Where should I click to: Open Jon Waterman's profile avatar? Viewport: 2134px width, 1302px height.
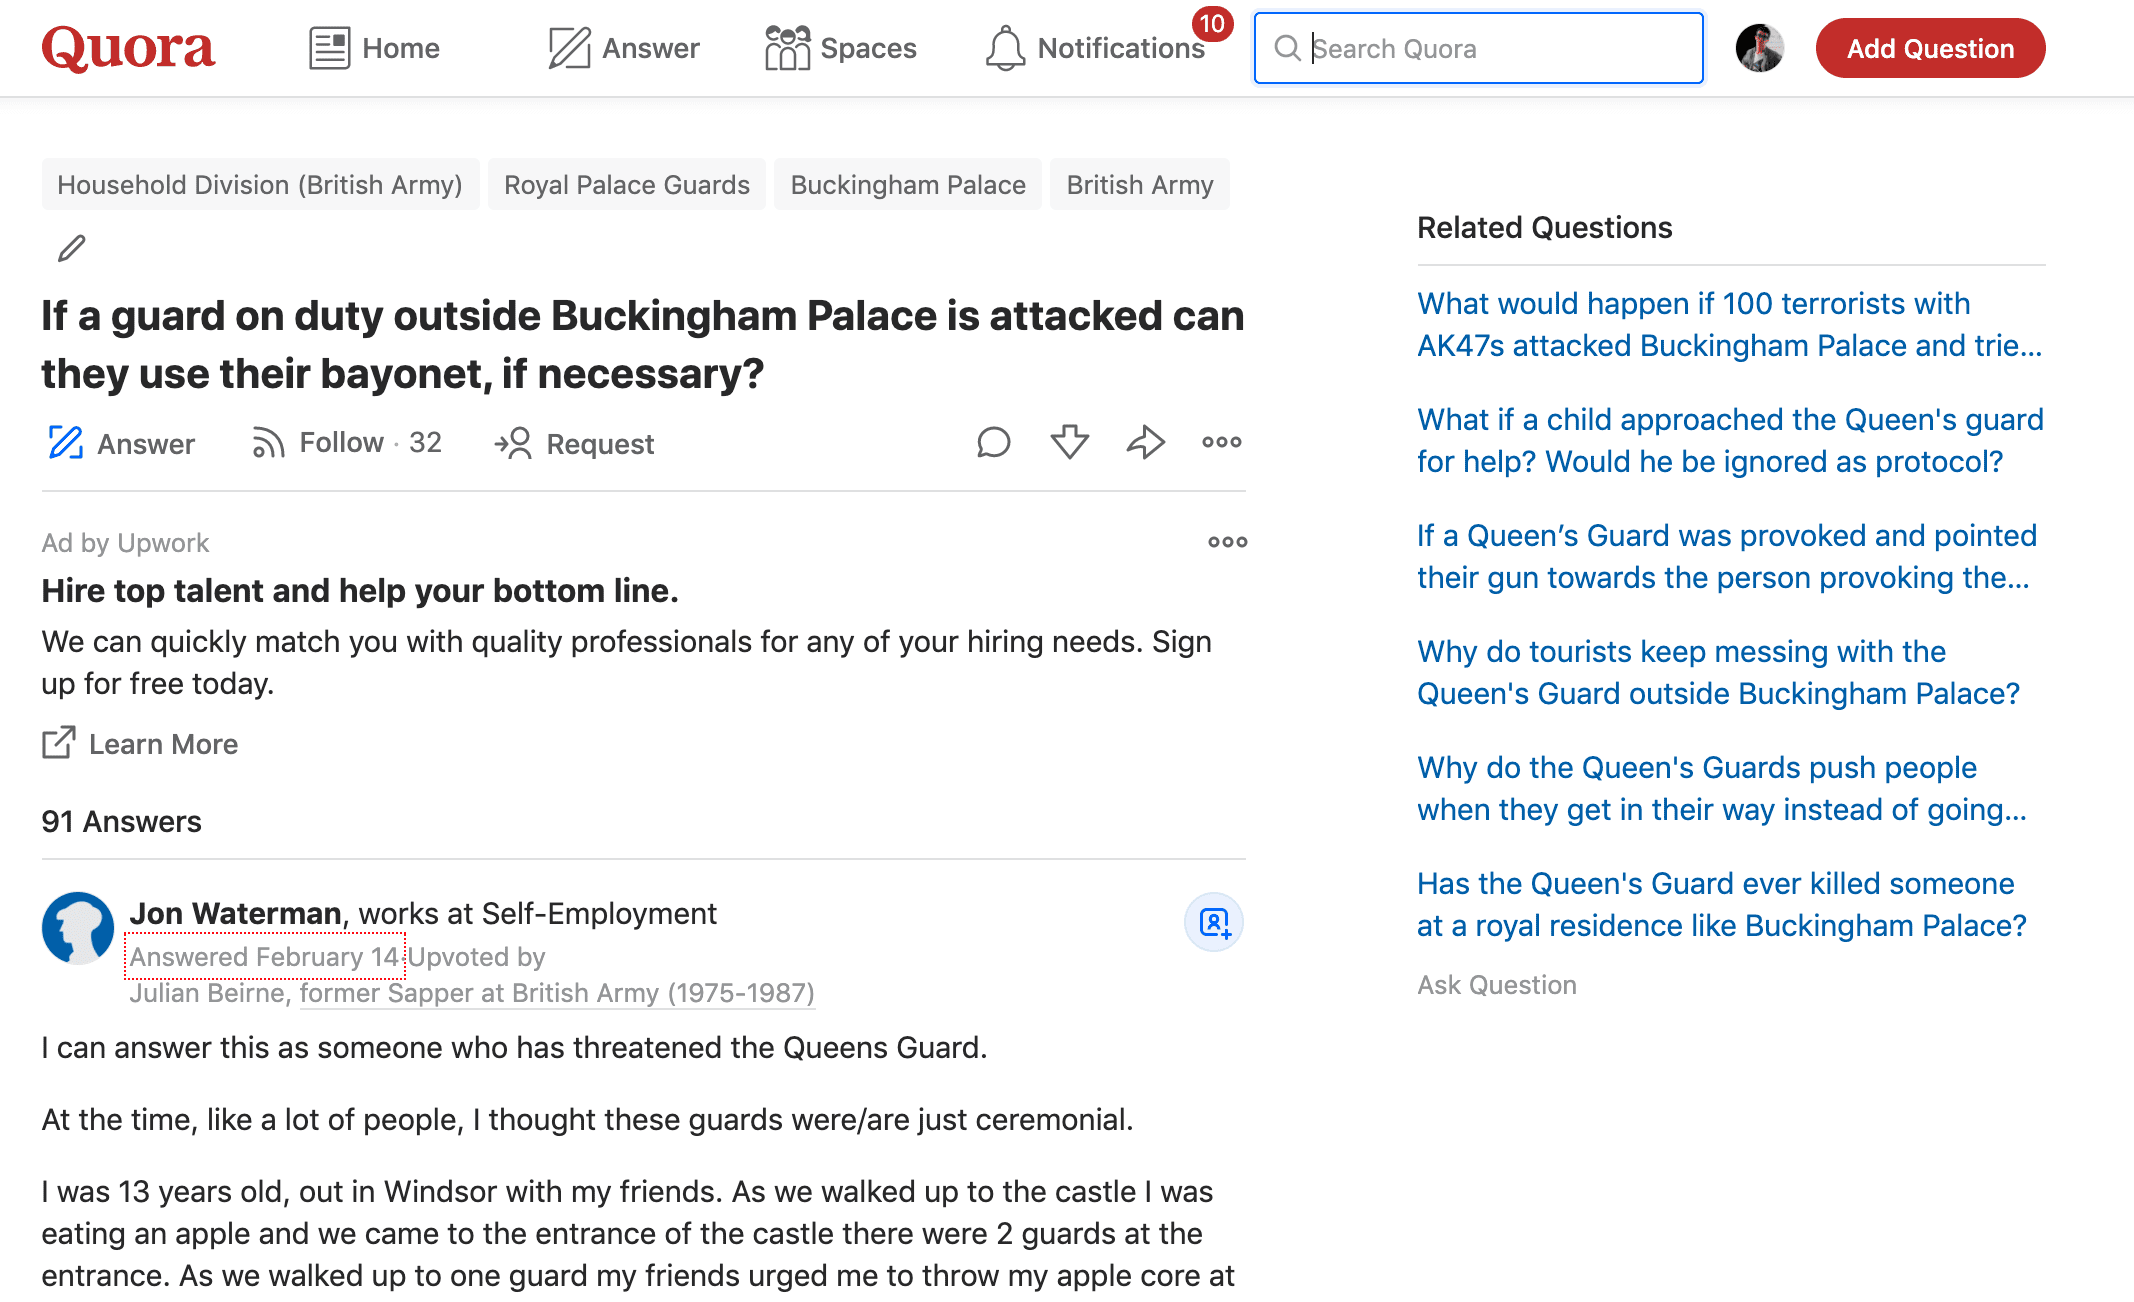pyautogui.click(x=78, y=928)
